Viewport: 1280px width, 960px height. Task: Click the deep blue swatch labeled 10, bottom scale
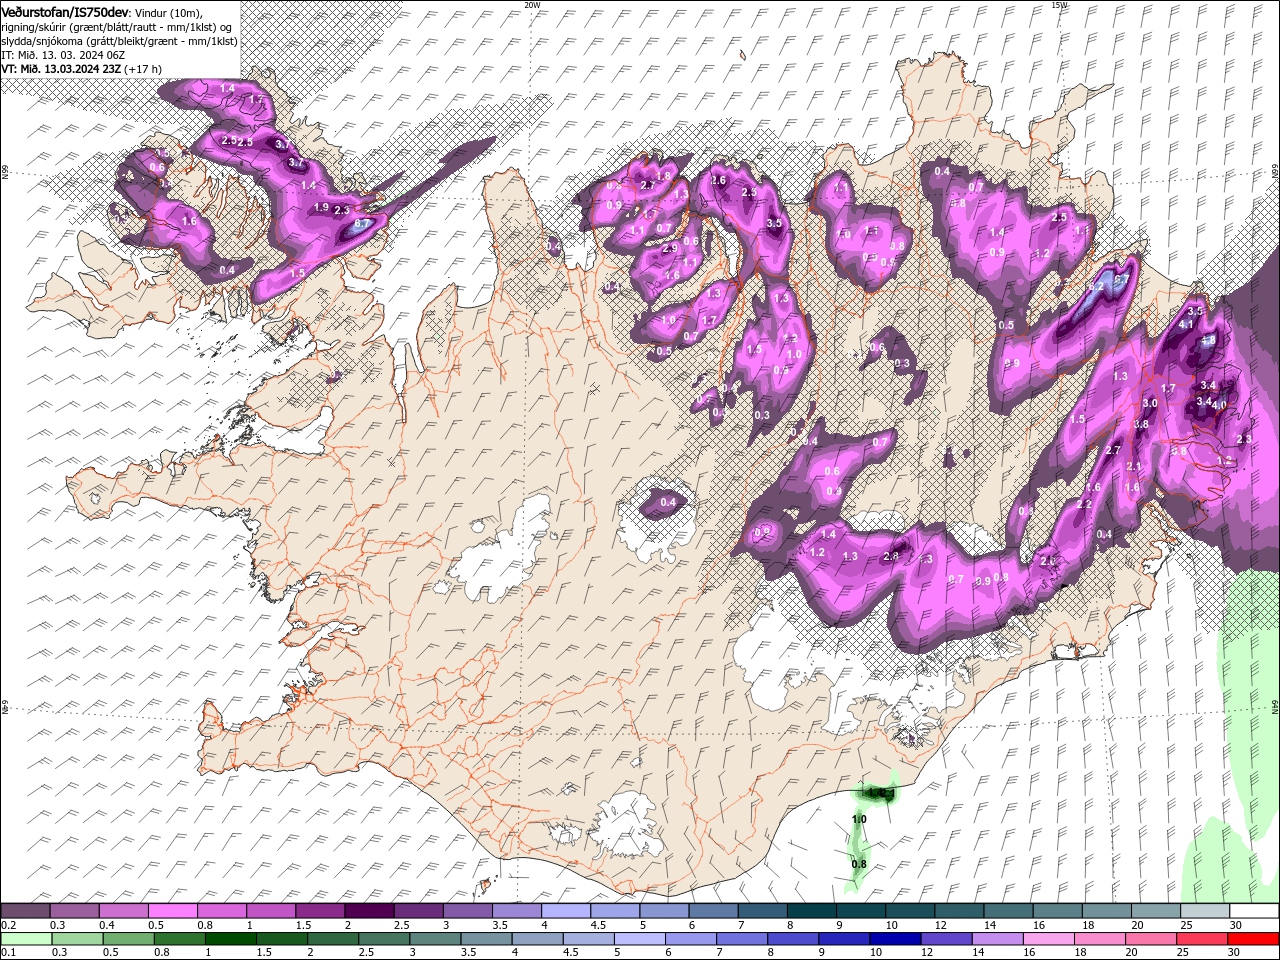[x=895, y=939]
